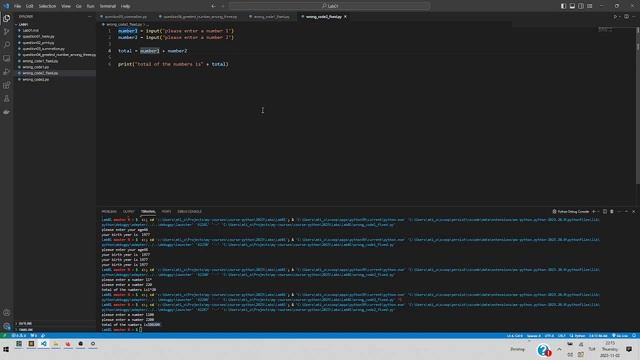Image resolution: width=640 pixels, height=360 pixels.
Task: Close the terminal panel
Action: 633,211
